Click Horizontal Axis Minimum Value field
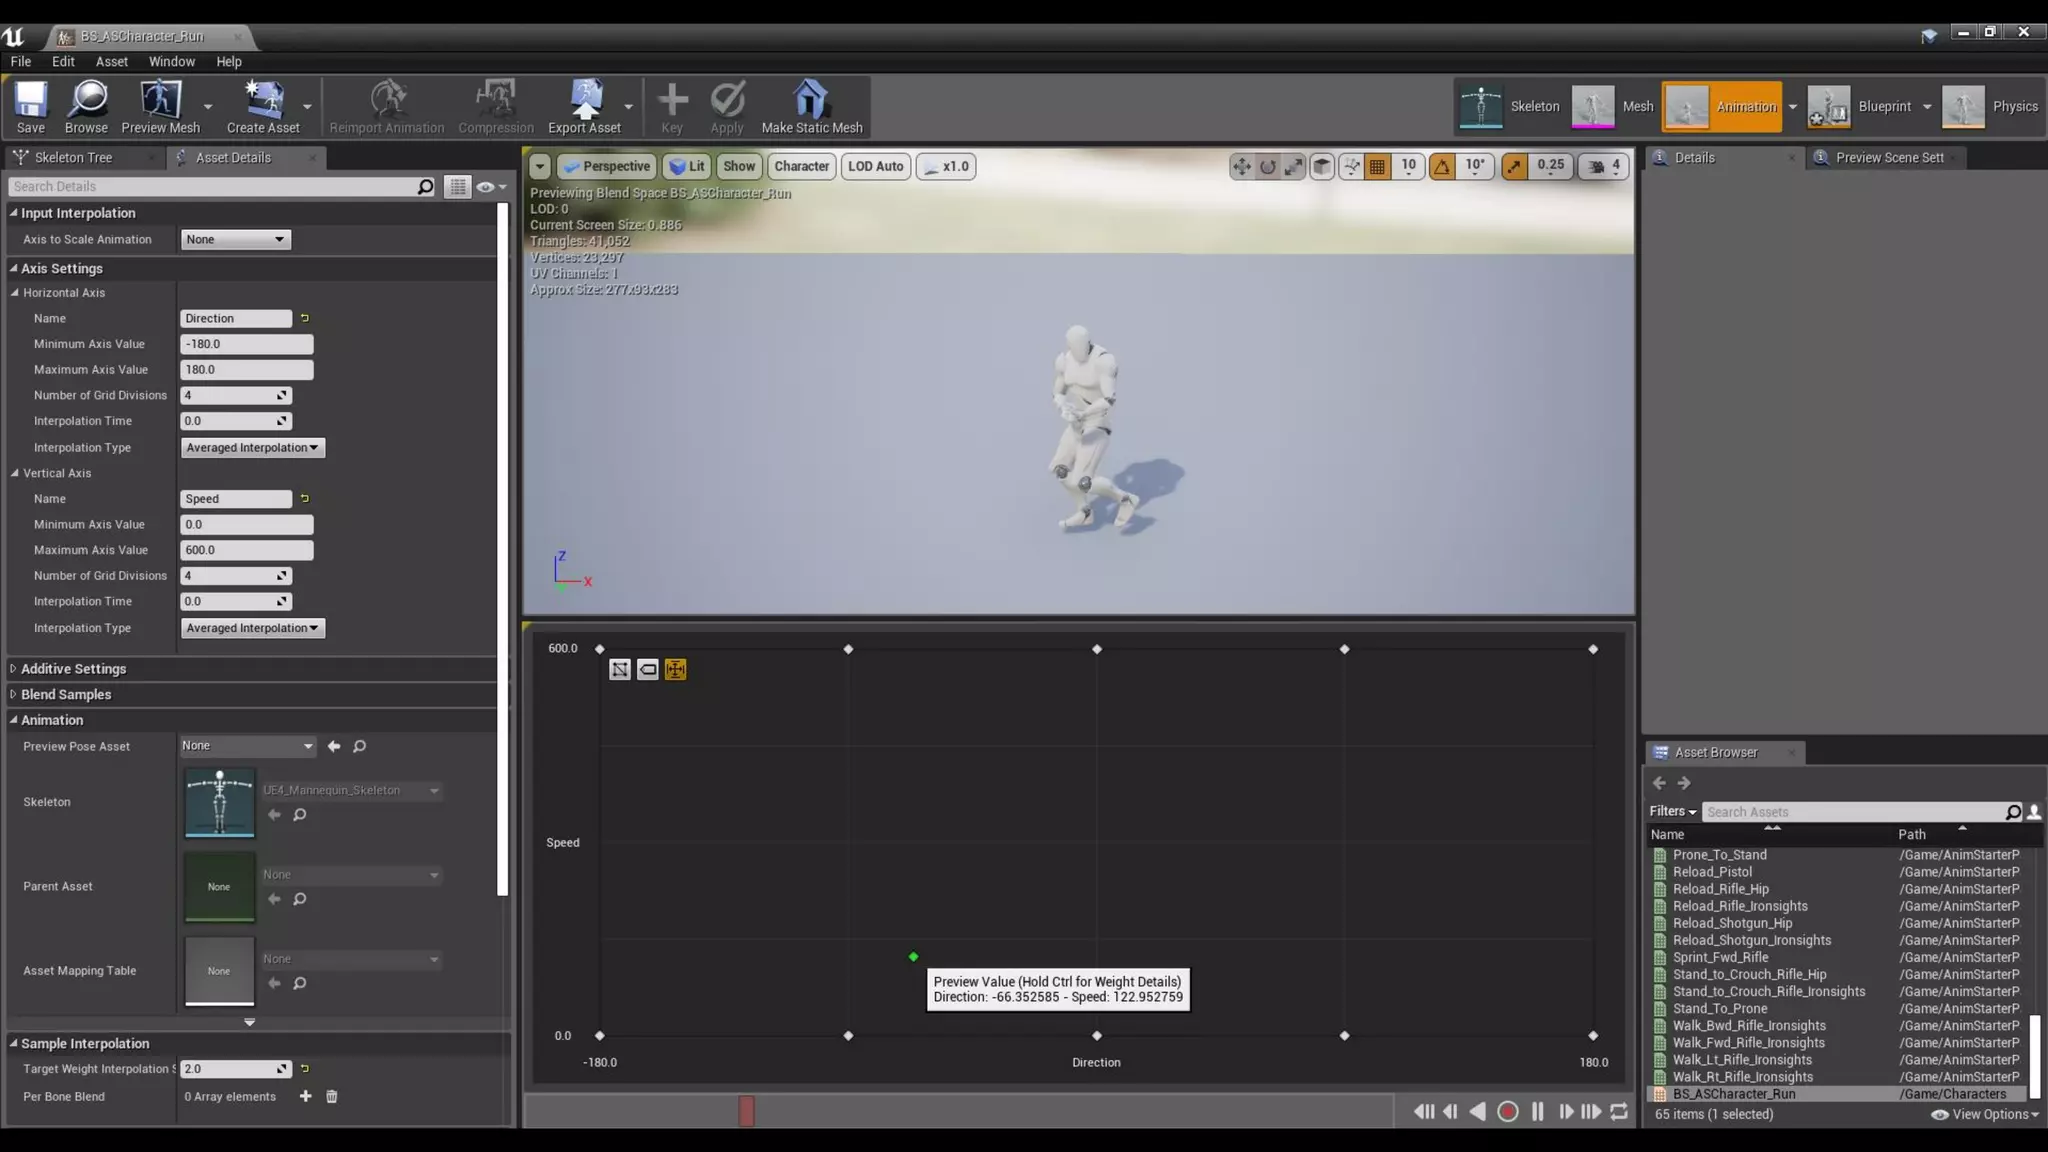The width and height of the screenshot is (2048, 1152). 246,344
